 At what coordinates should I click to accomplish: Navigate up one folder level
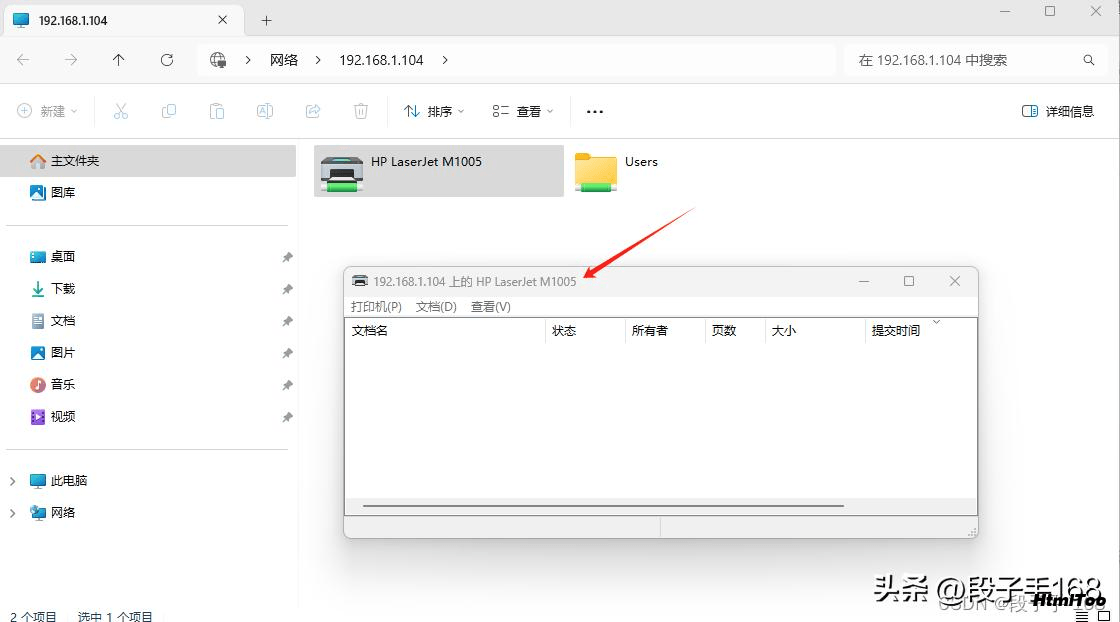[x=119, y=60]
